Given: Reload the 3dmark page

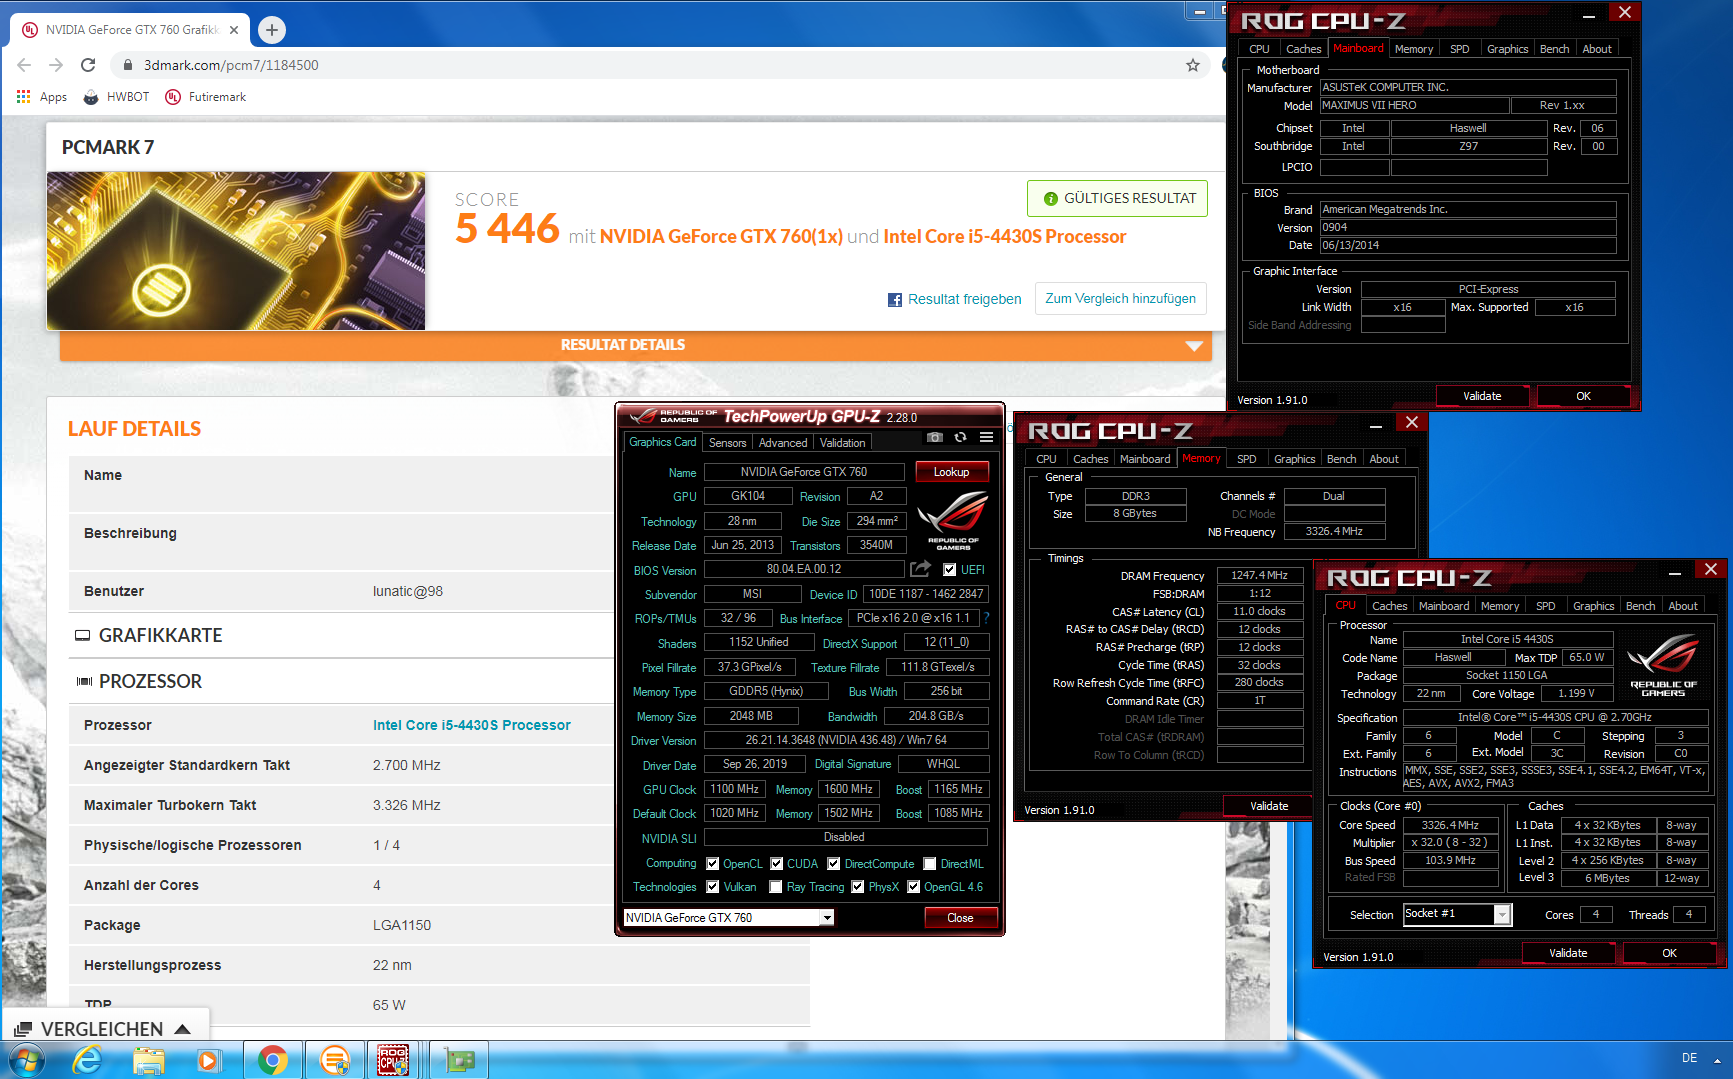Looking at the screenshot, I should coord(88,65).
